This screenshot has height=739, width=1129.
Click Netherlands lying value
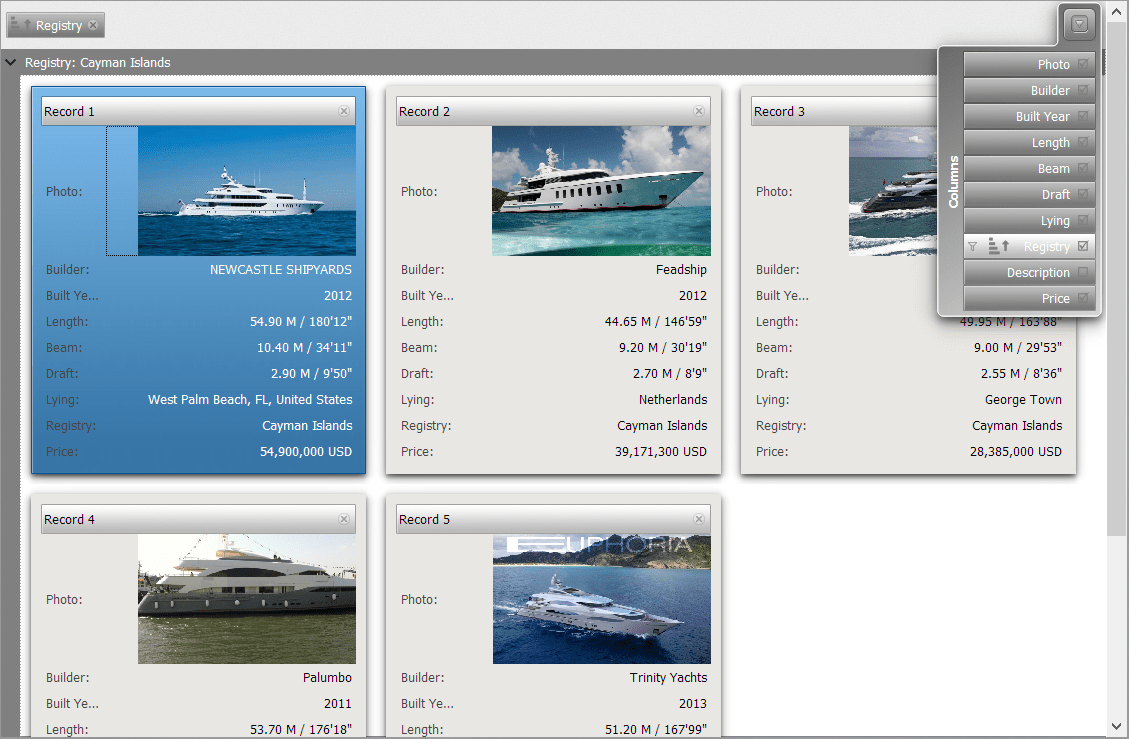(673, 399)
